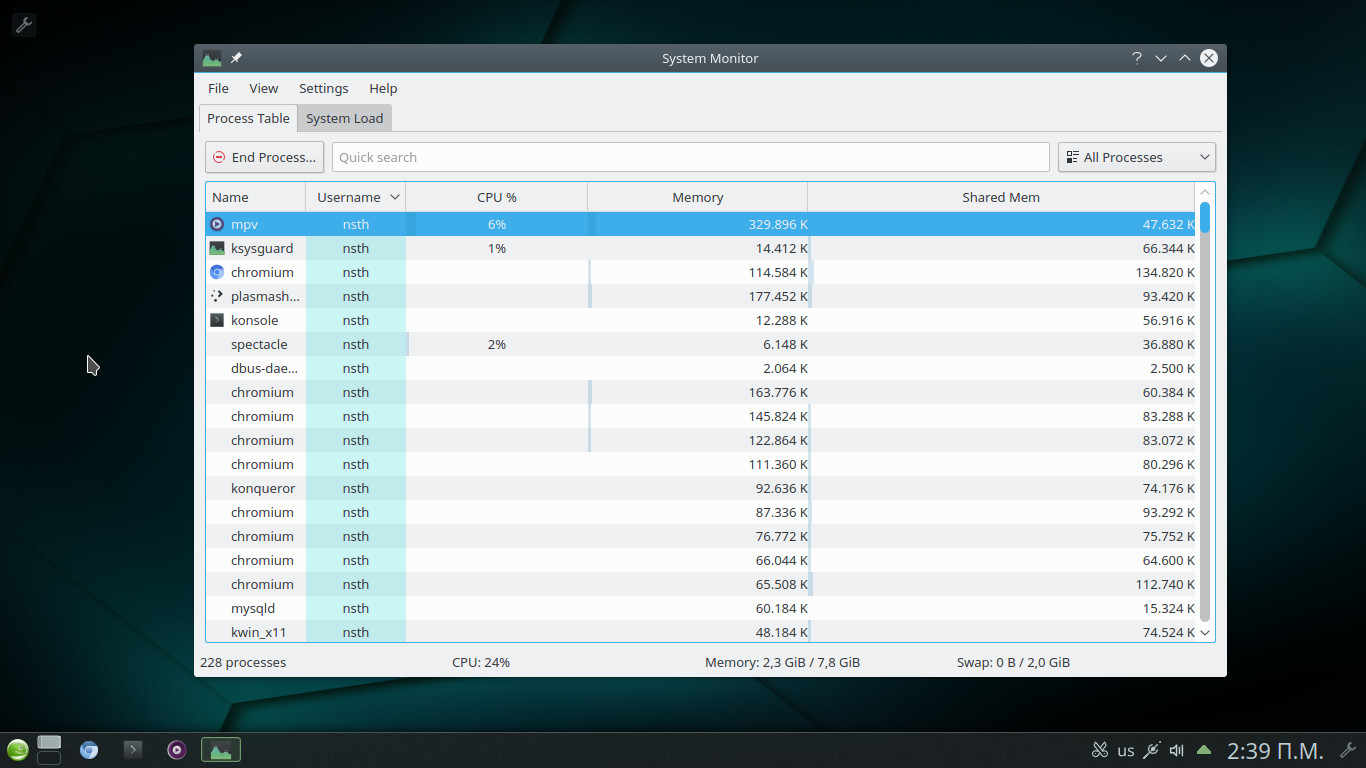The width and height of the screenshot is (1366, 768).
Task: Select the konsole process icon
Action: (217, 320)
